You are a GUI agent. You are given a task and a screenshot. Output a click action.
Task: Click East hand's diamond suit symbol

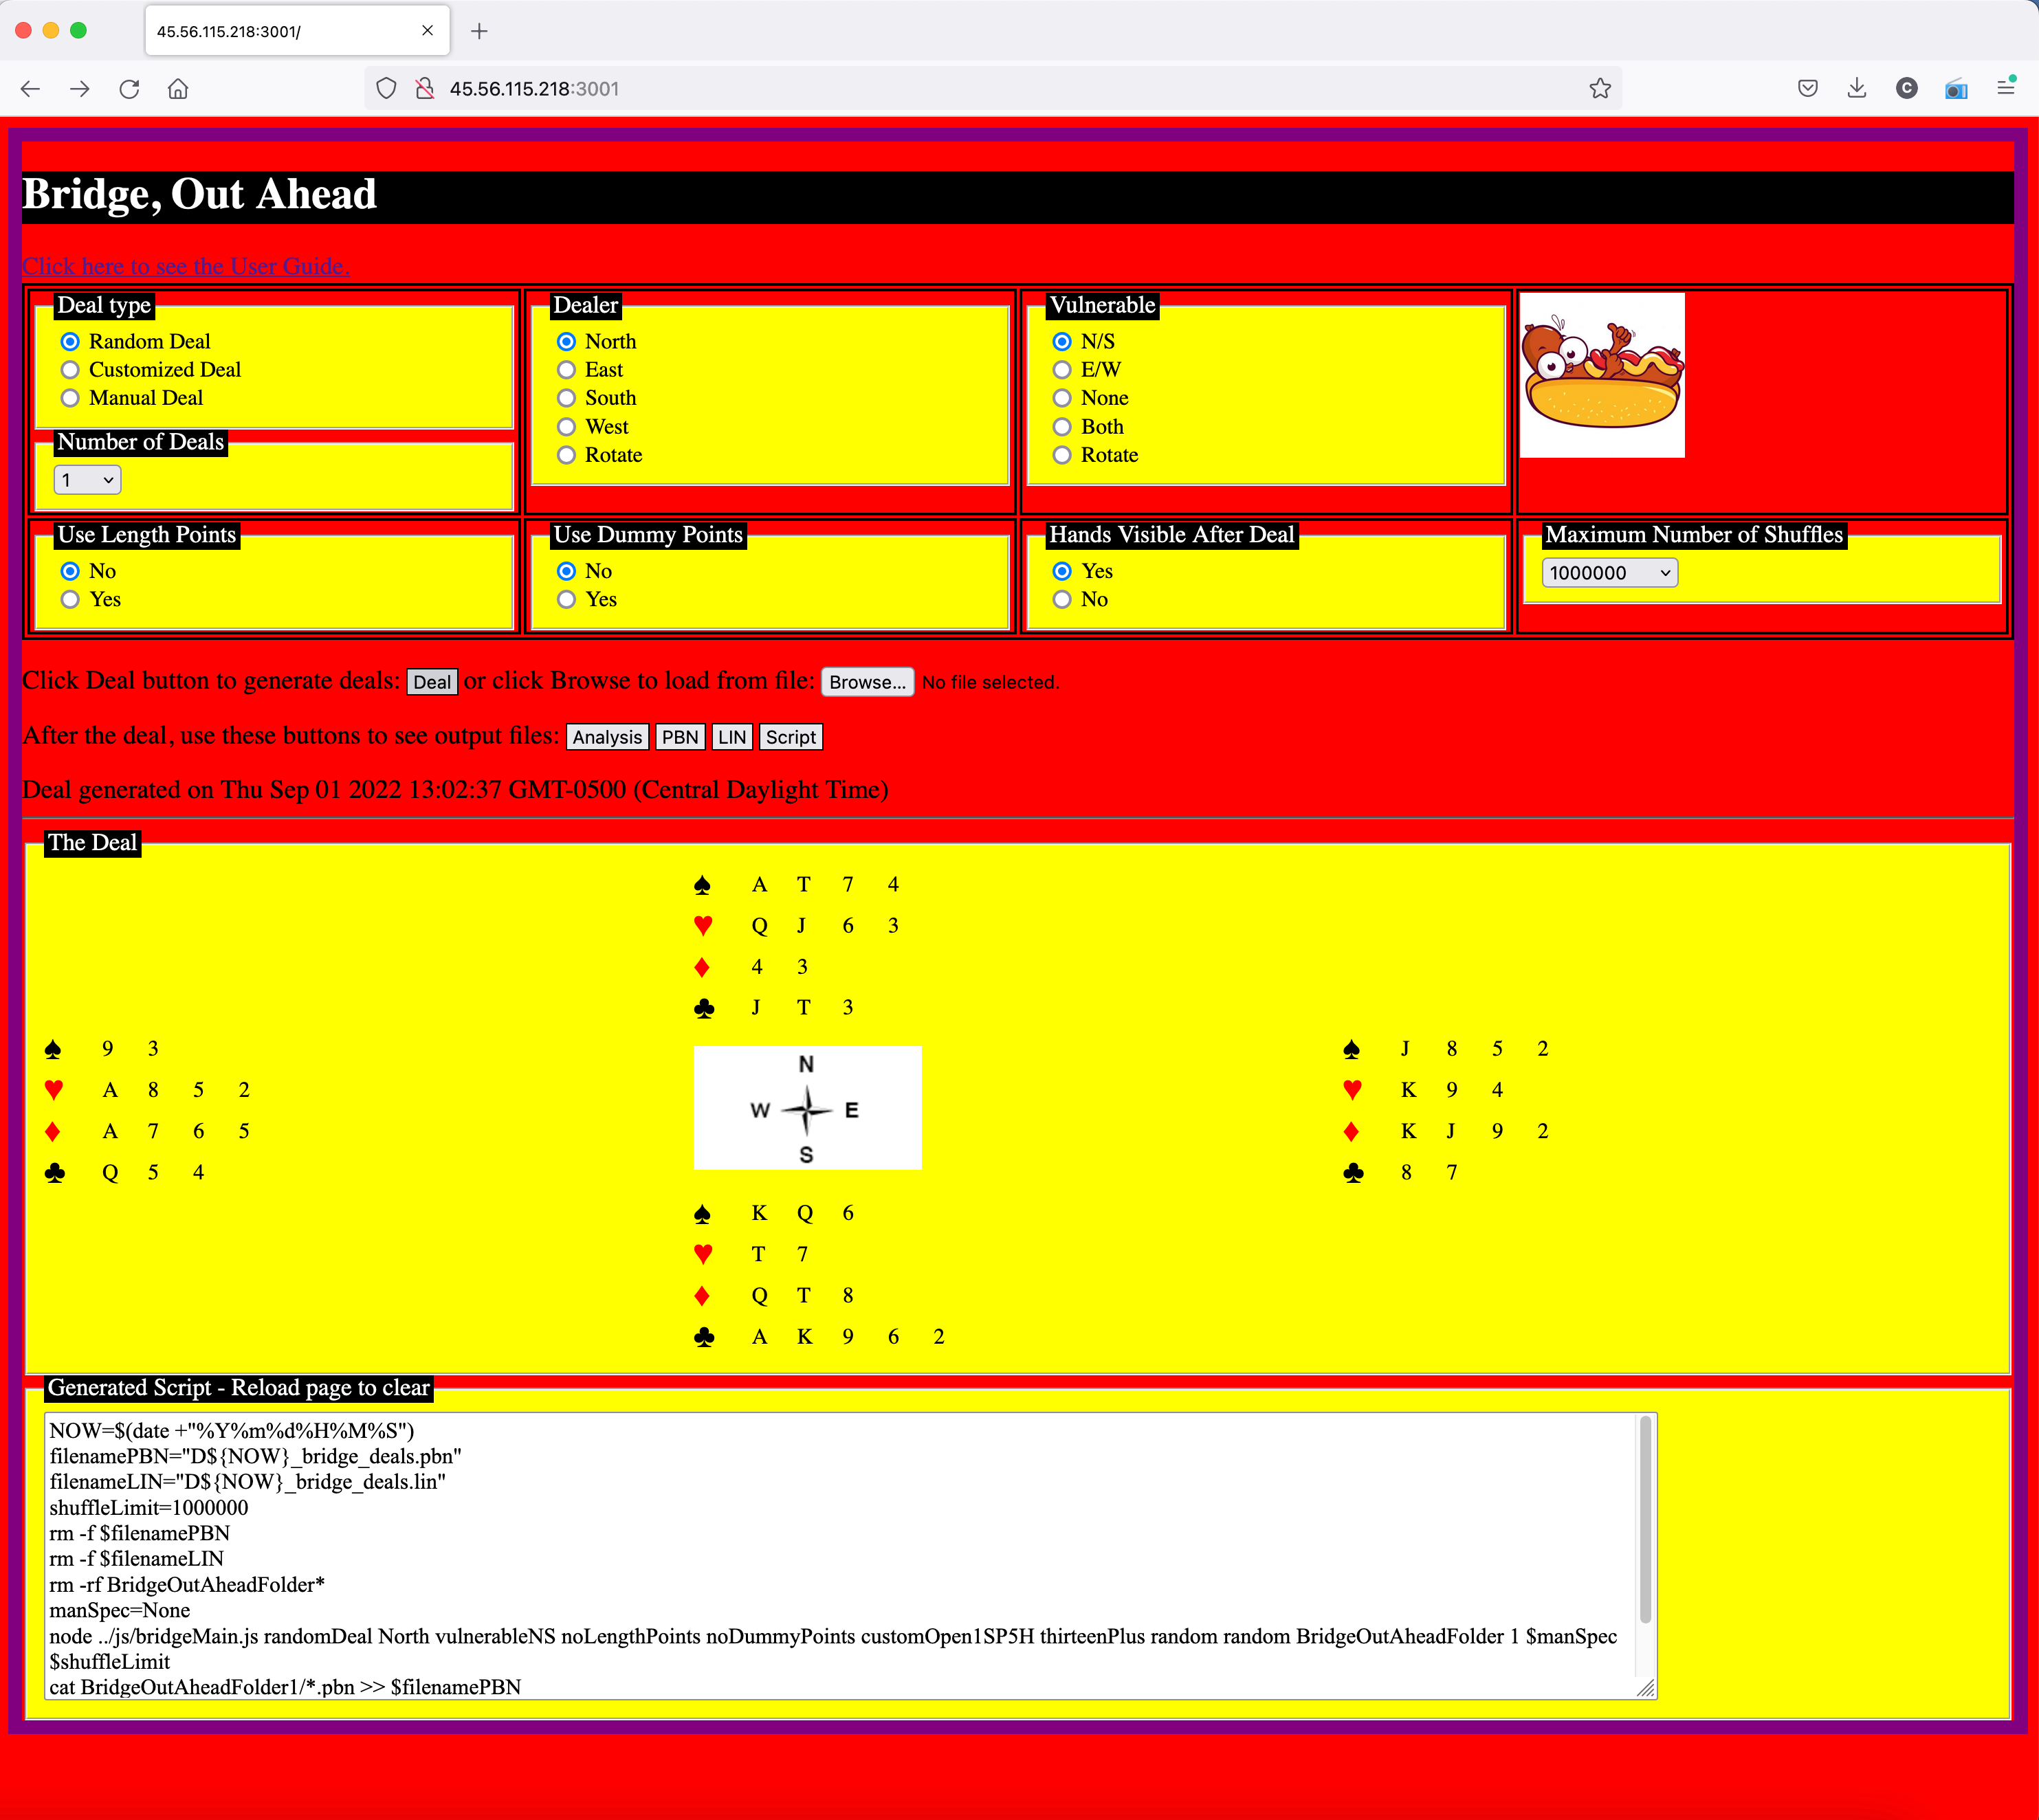(x=1351, y=1132)
